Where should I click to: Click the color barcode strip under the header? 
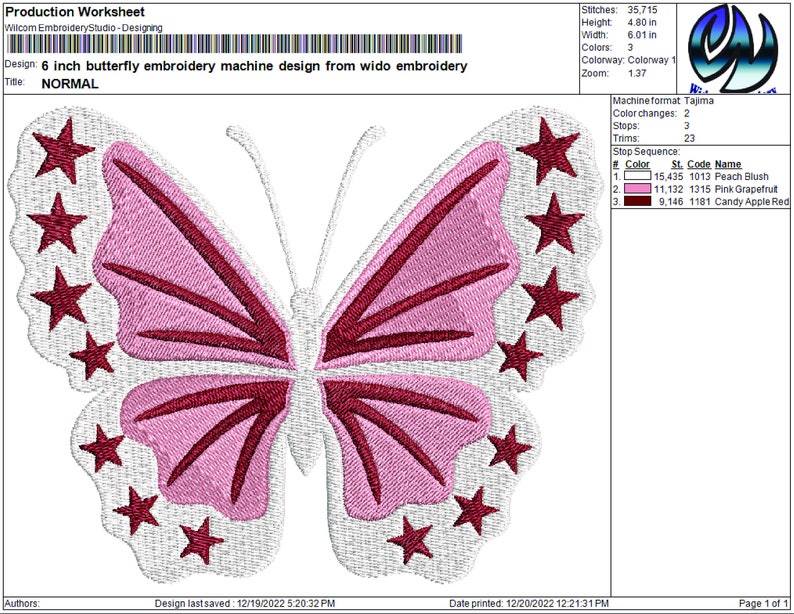234,44
